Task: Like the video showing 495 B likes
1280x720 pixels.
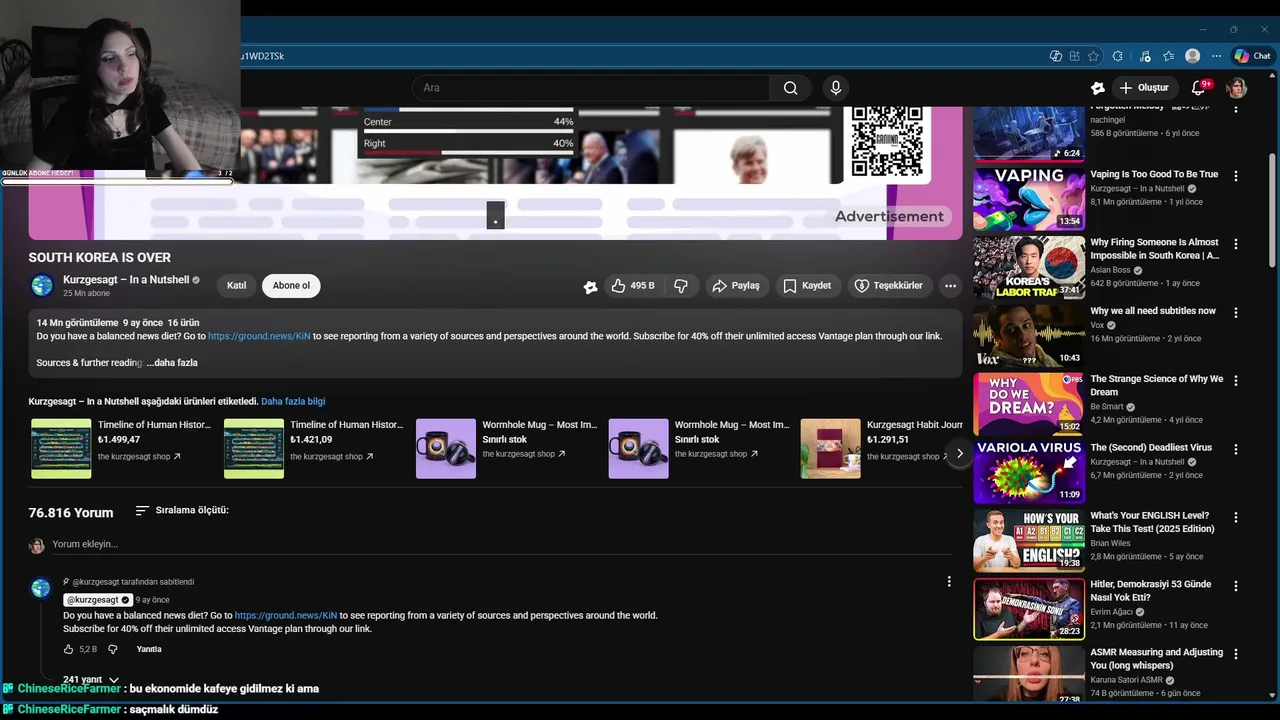Action: click(x=632, y=286)
